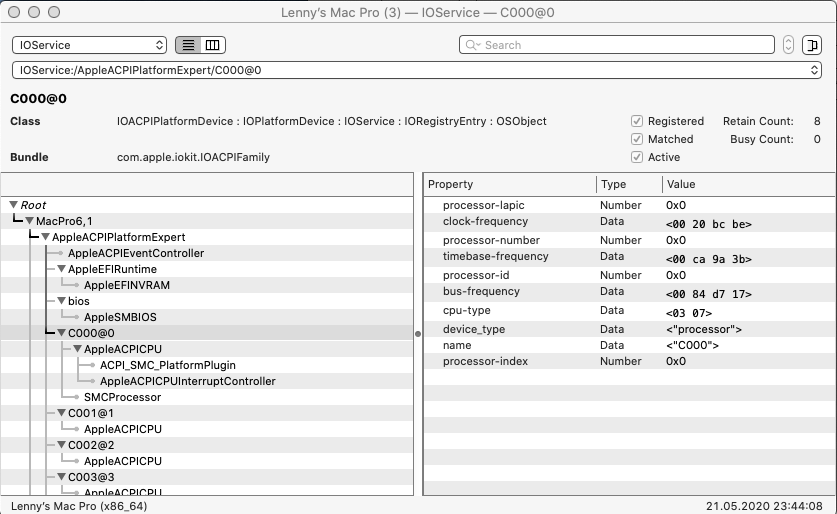
Task: Select the processor-id property row
Action: pyautogui.click(x=630, y=275)
